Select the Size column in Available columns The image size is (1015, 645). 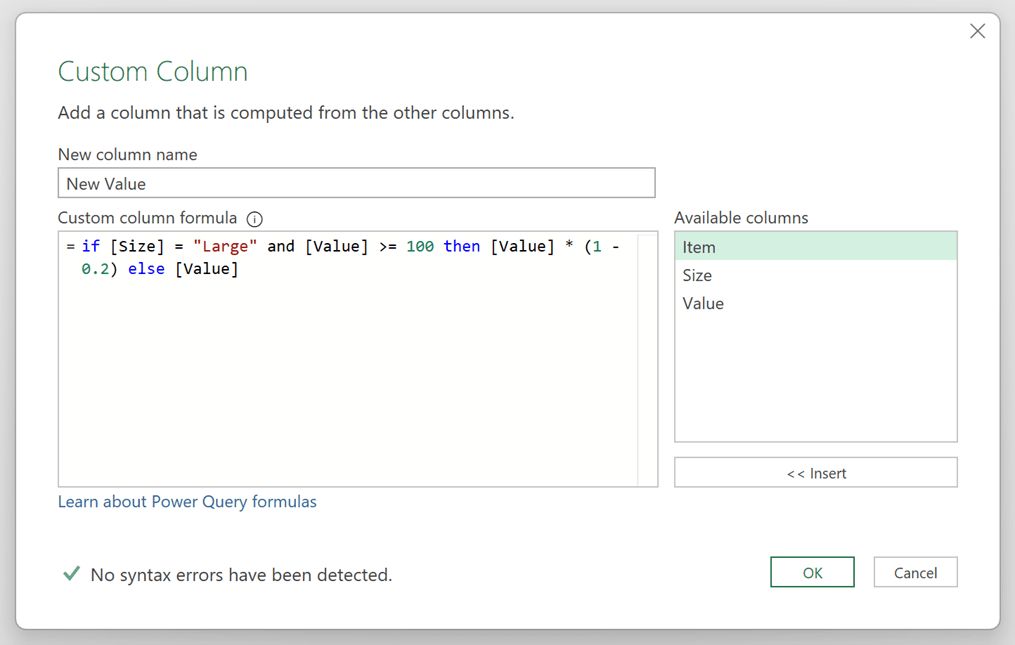[x=815, y=275]
